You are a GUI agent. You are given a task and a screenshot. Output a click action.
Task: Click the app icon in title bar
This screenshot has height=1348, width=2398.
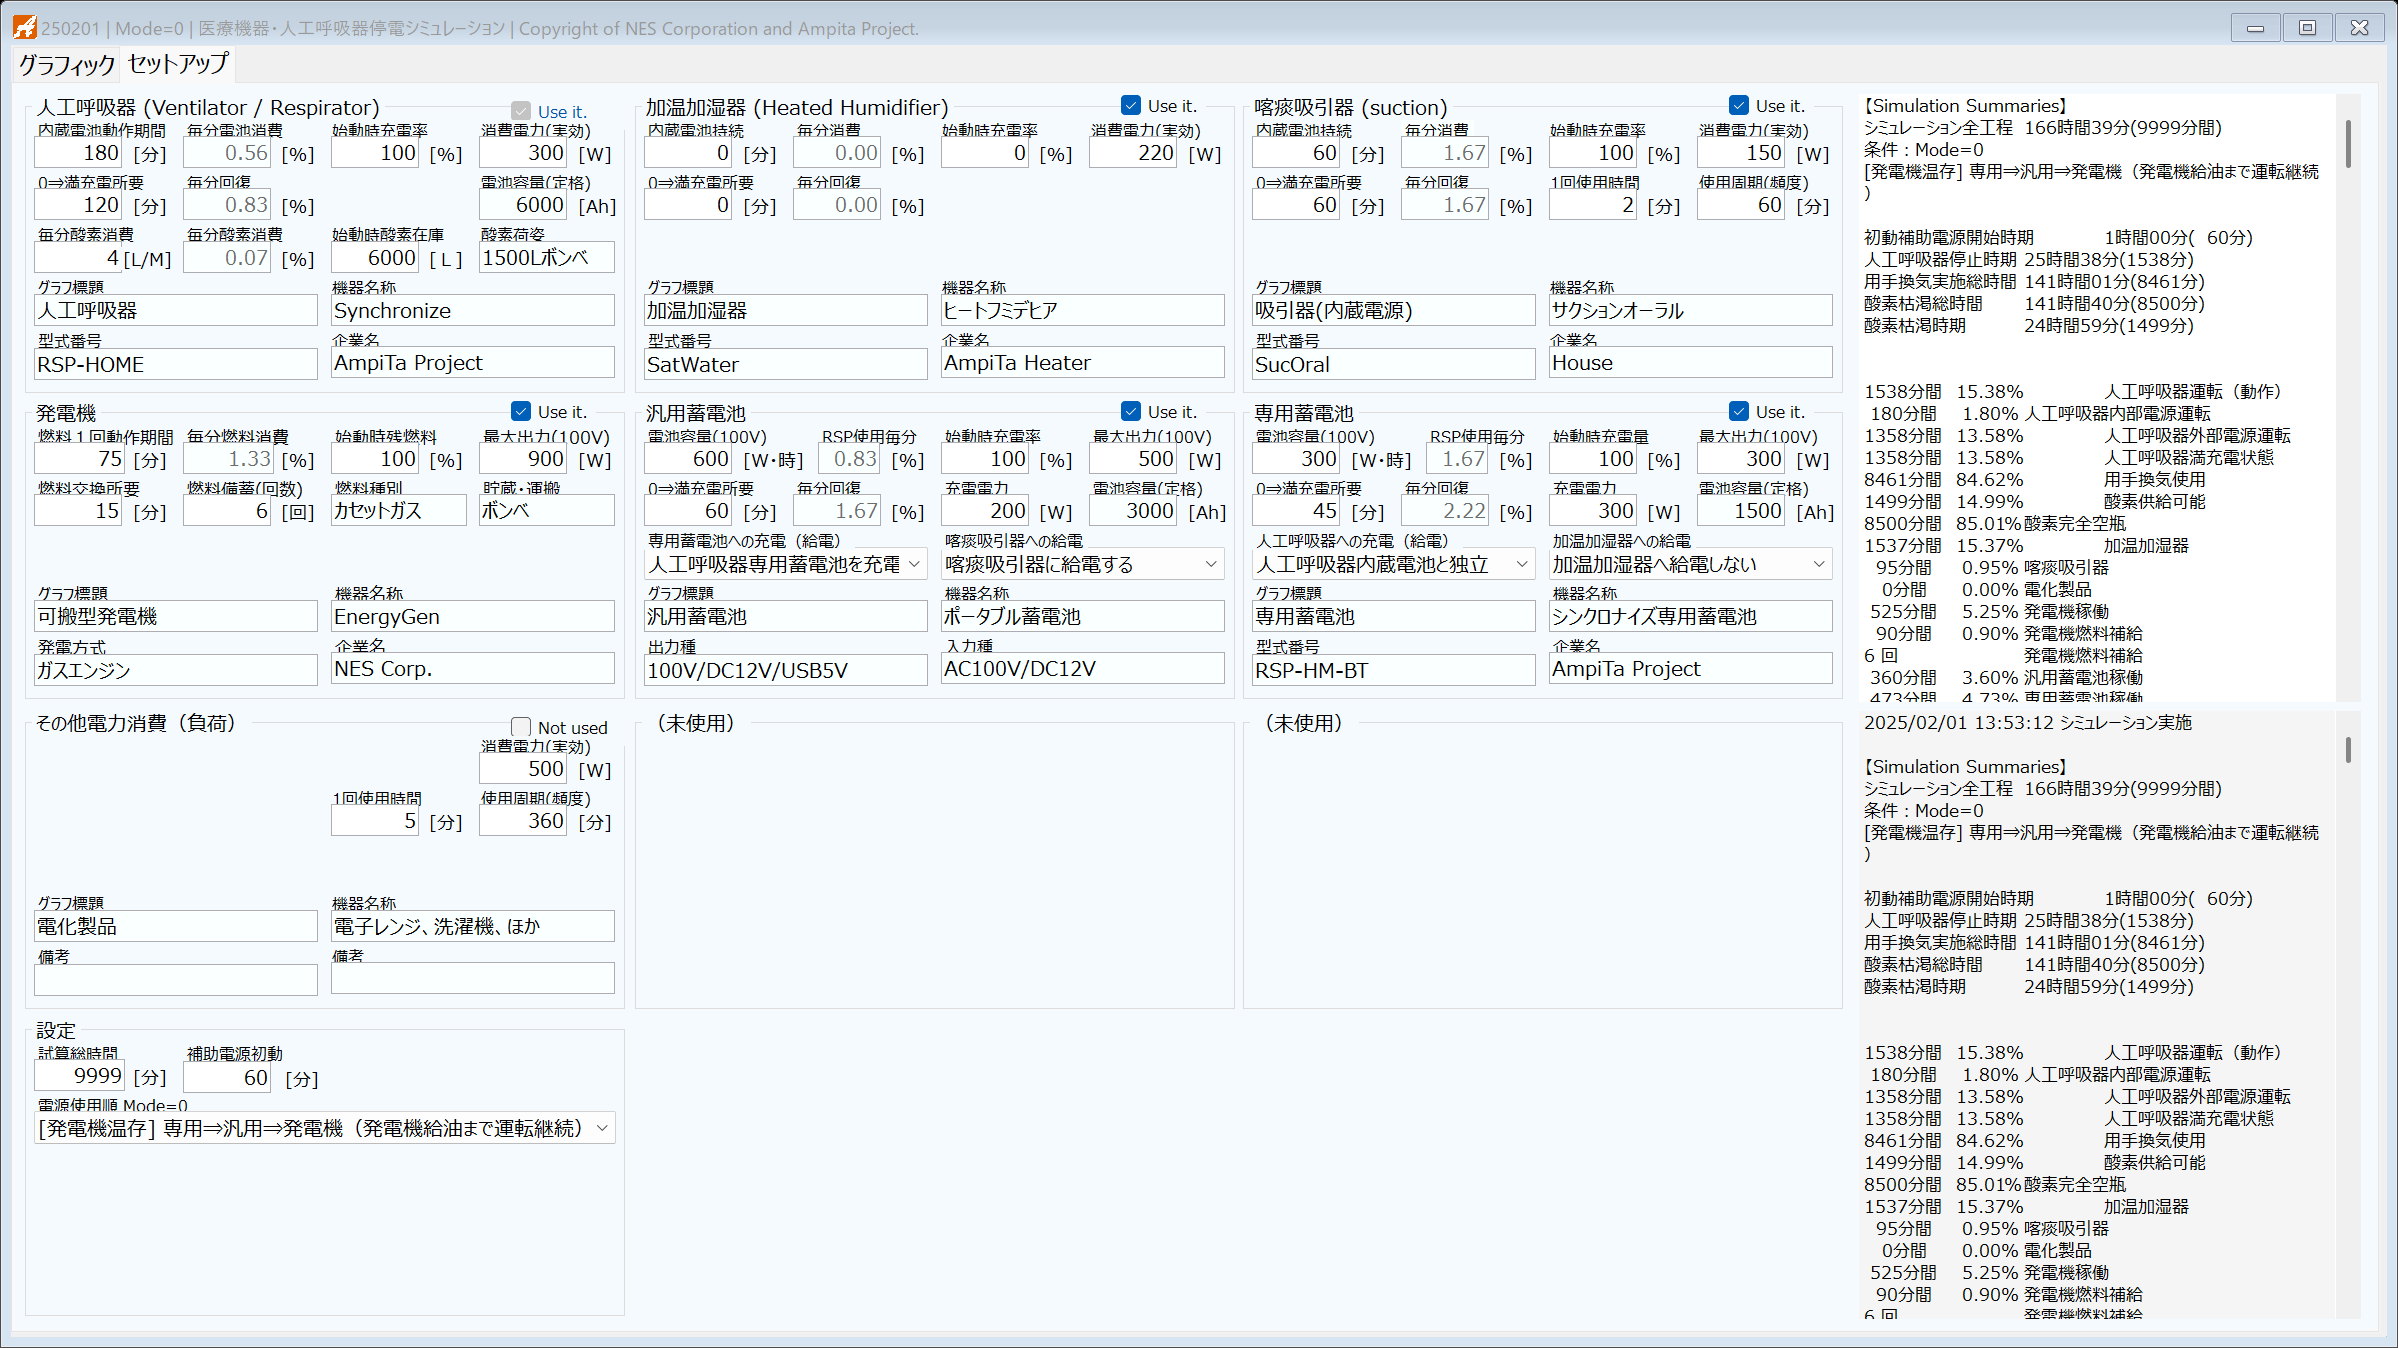coord(24,27)
